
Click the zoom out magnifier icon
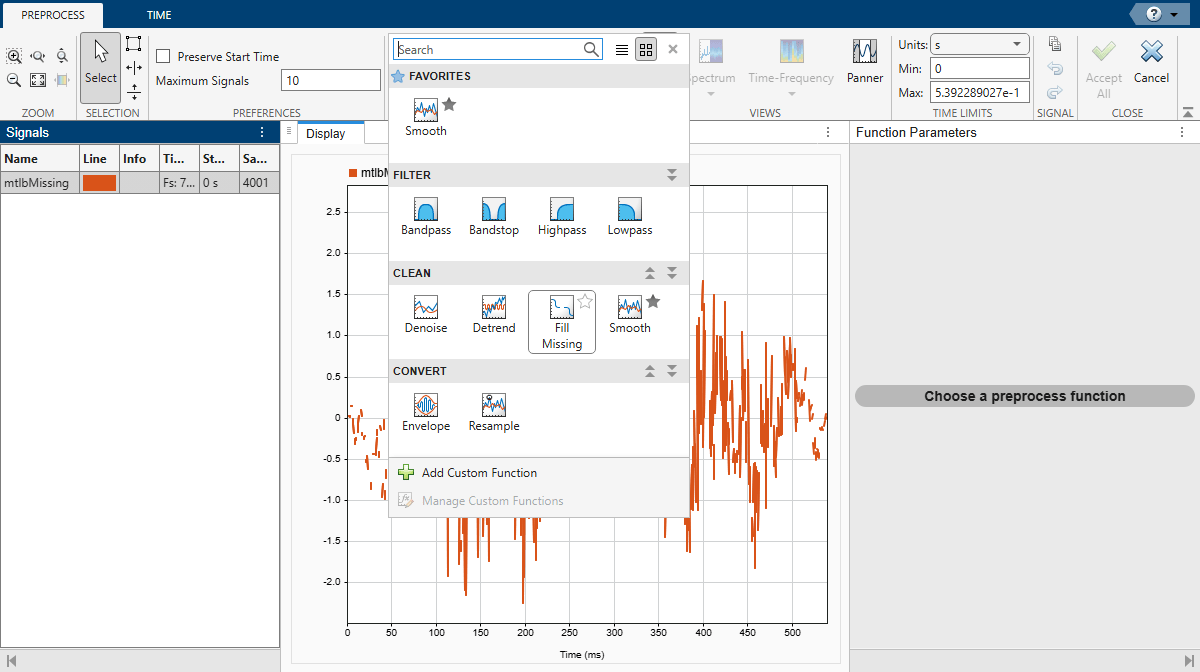(14, 80)
